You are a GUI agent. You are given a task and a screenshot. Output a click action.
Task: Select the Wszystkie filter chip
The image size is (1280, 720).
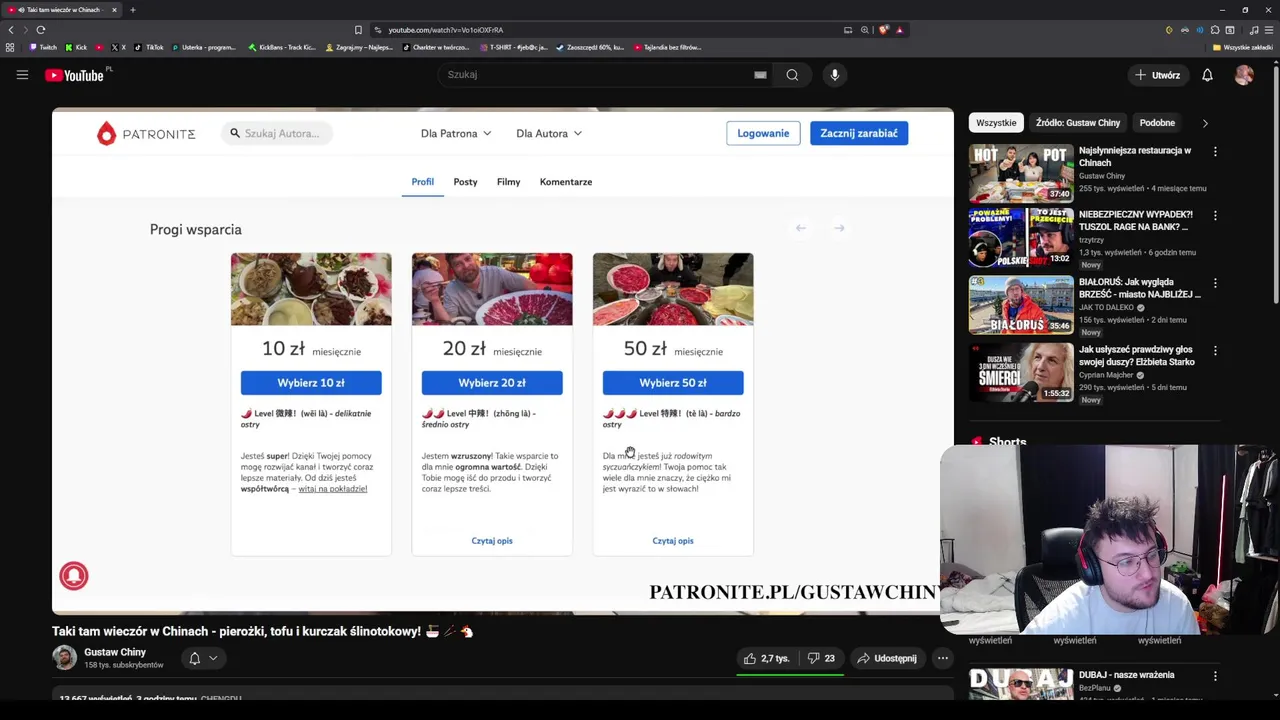coord(996,123)
